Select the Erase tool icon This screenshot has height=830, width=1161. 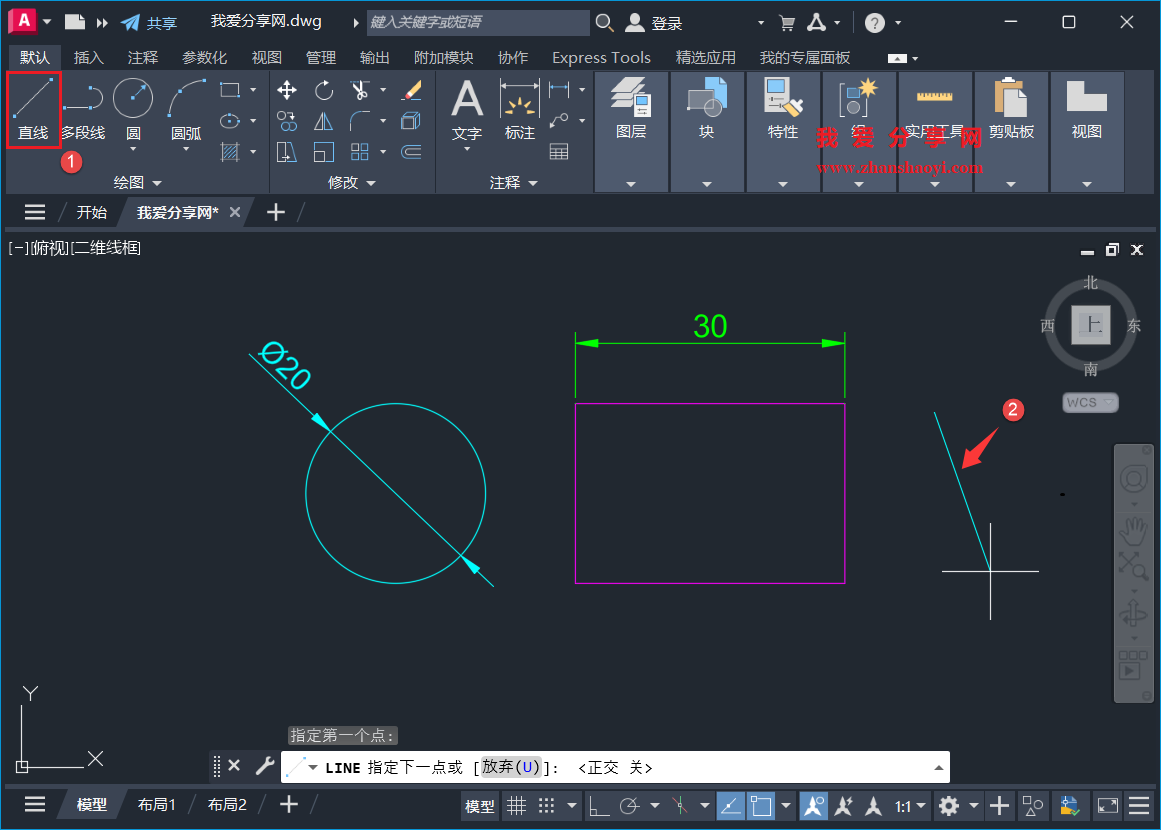pos(410,91)
